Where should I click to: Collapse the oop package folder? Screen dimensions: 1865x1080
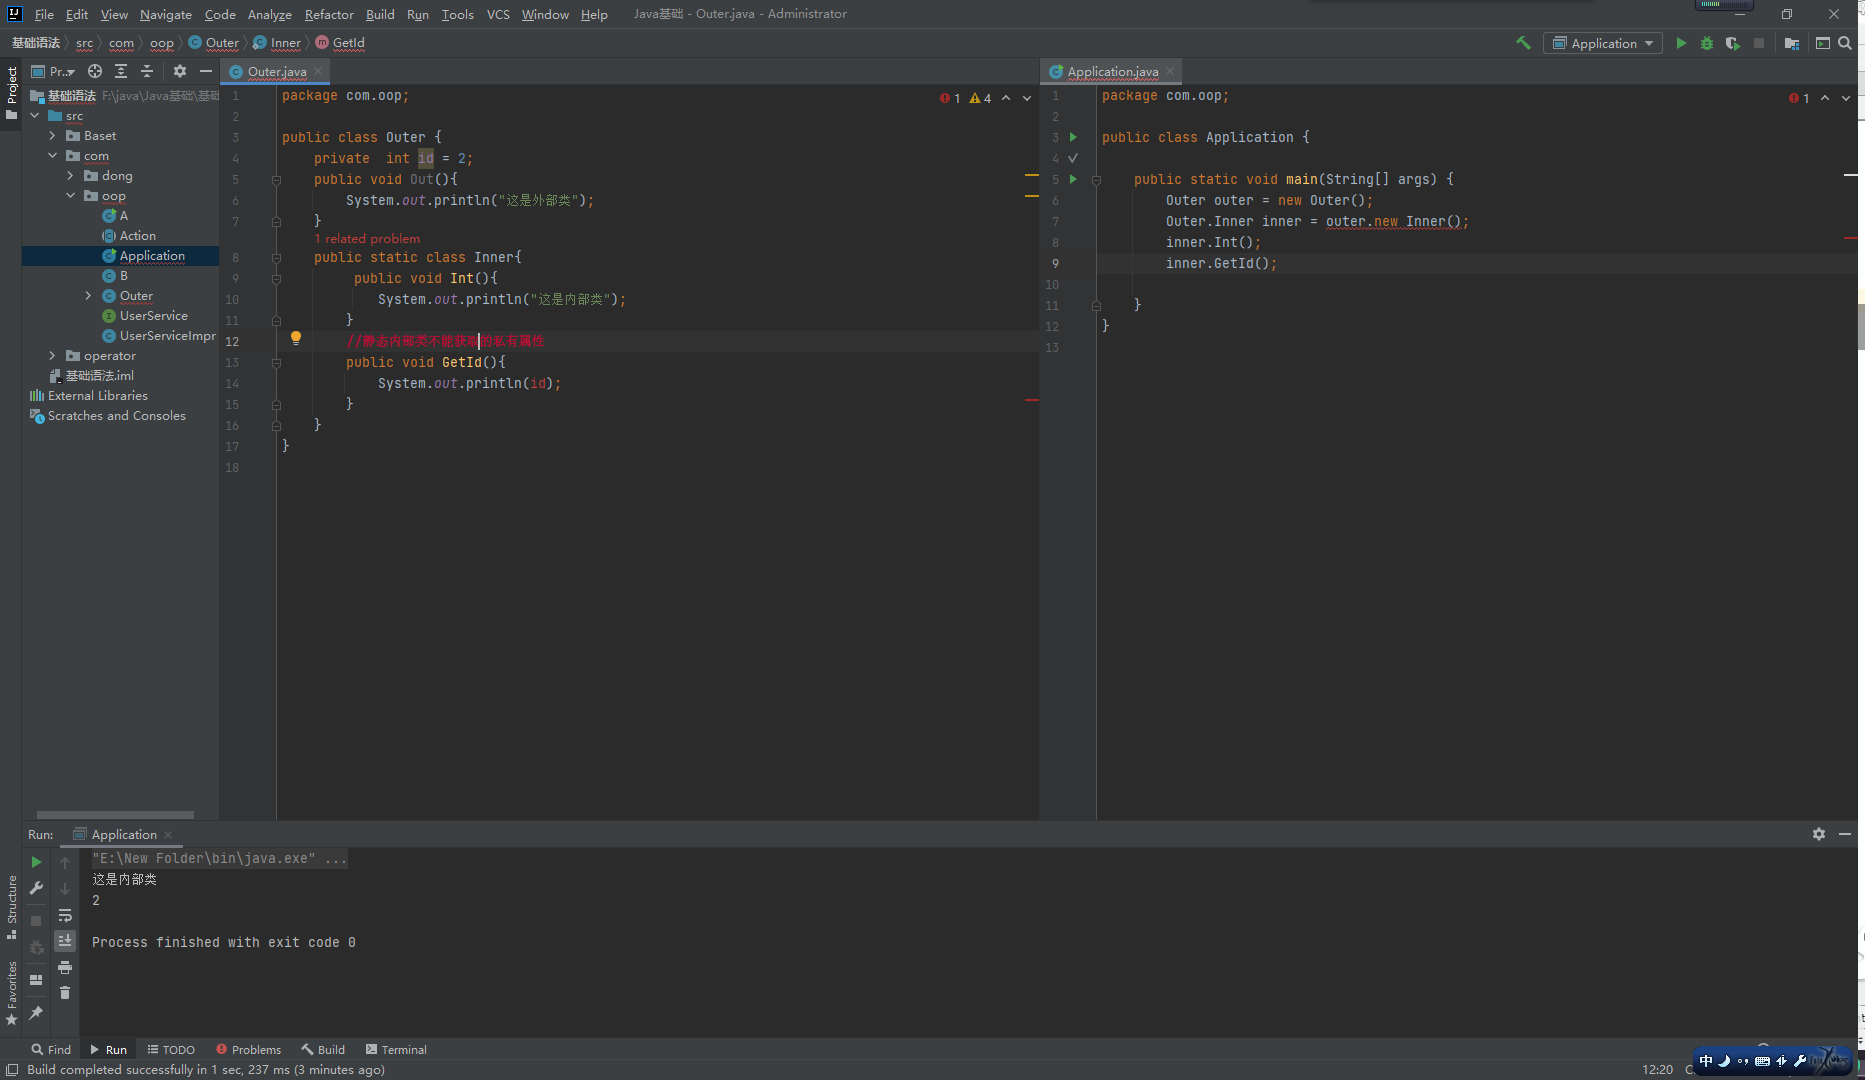(71, 196)
